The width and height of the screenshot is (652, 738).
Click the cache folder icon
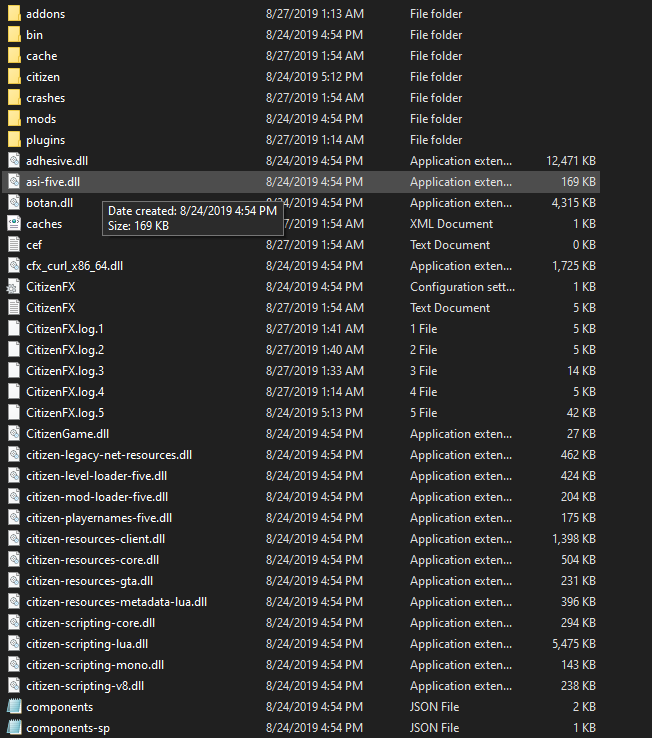pos(14,56)
